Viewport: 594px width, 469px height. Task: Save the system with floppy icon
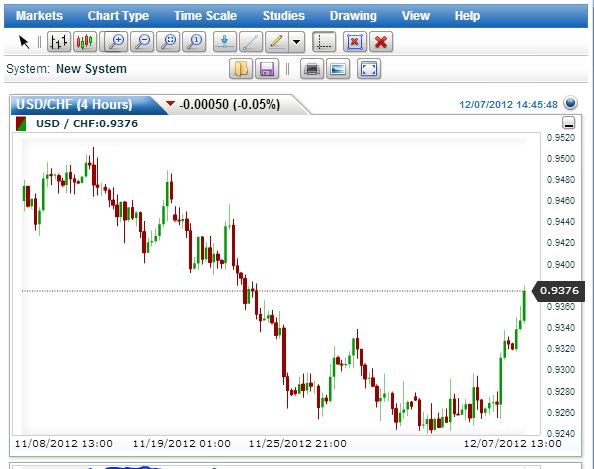pos(267,69)
